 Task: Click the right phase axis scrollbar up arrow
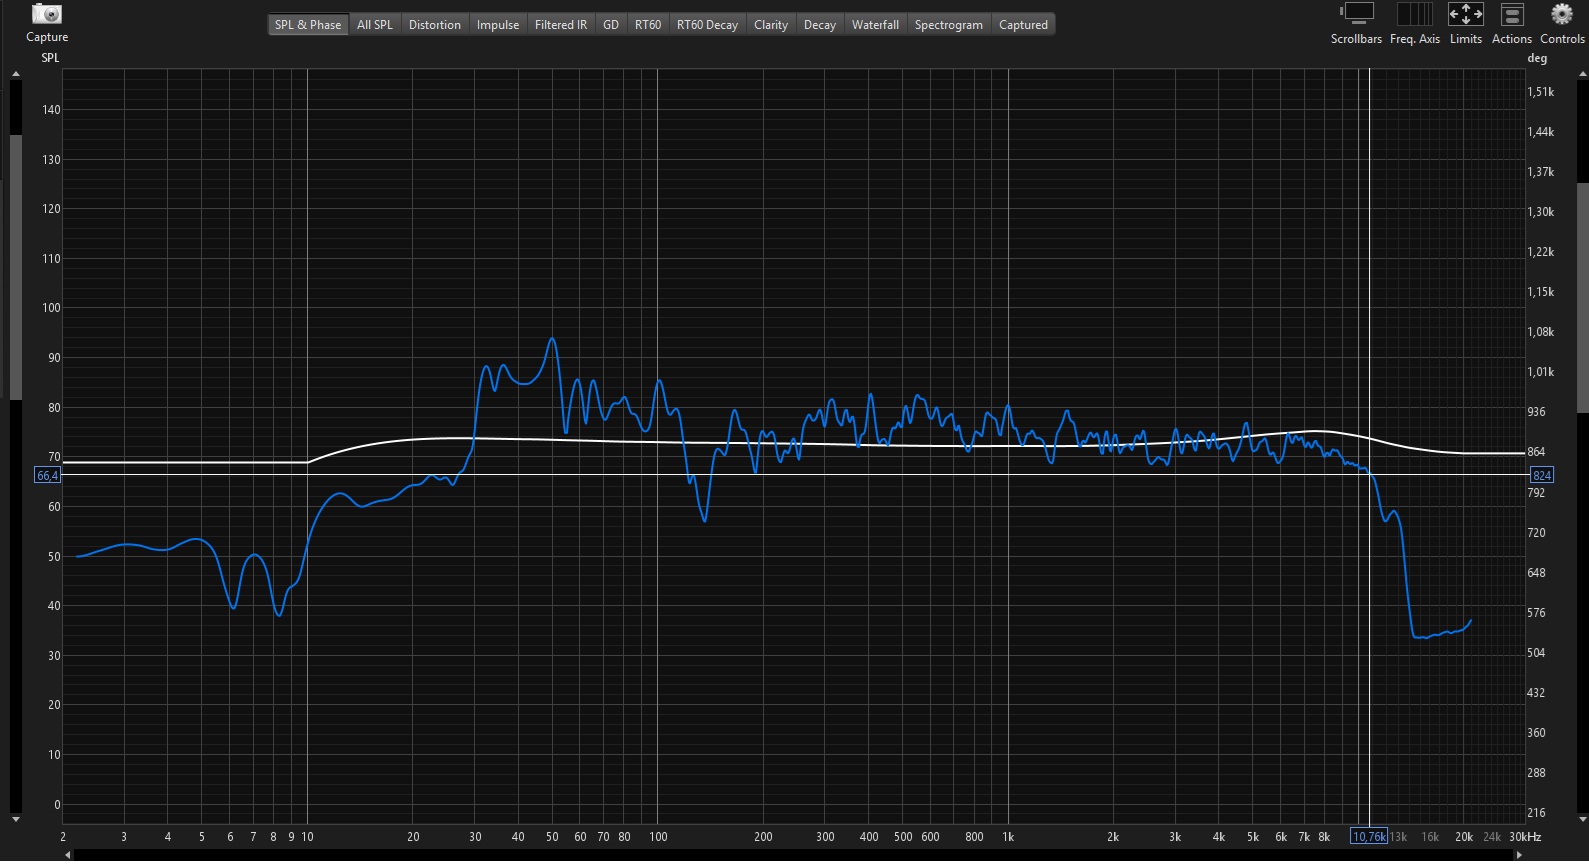1582,74
